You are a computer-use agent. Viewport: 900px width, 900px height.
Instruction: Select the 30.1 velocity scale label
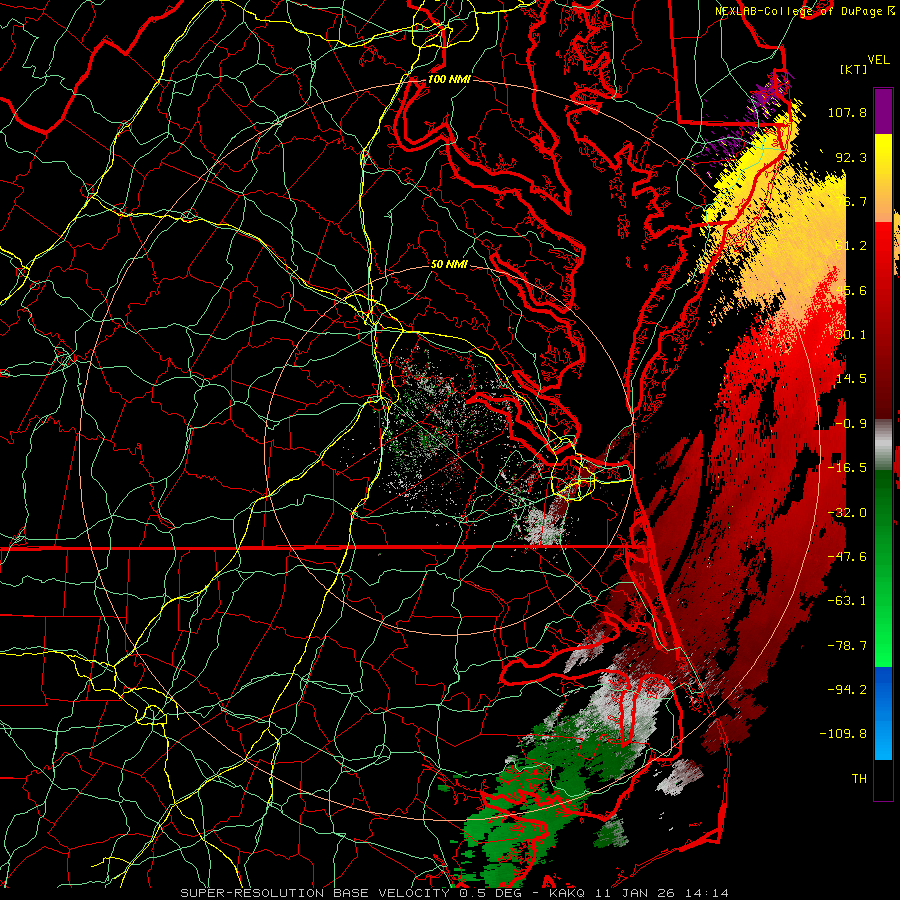[x=851, y=335]
